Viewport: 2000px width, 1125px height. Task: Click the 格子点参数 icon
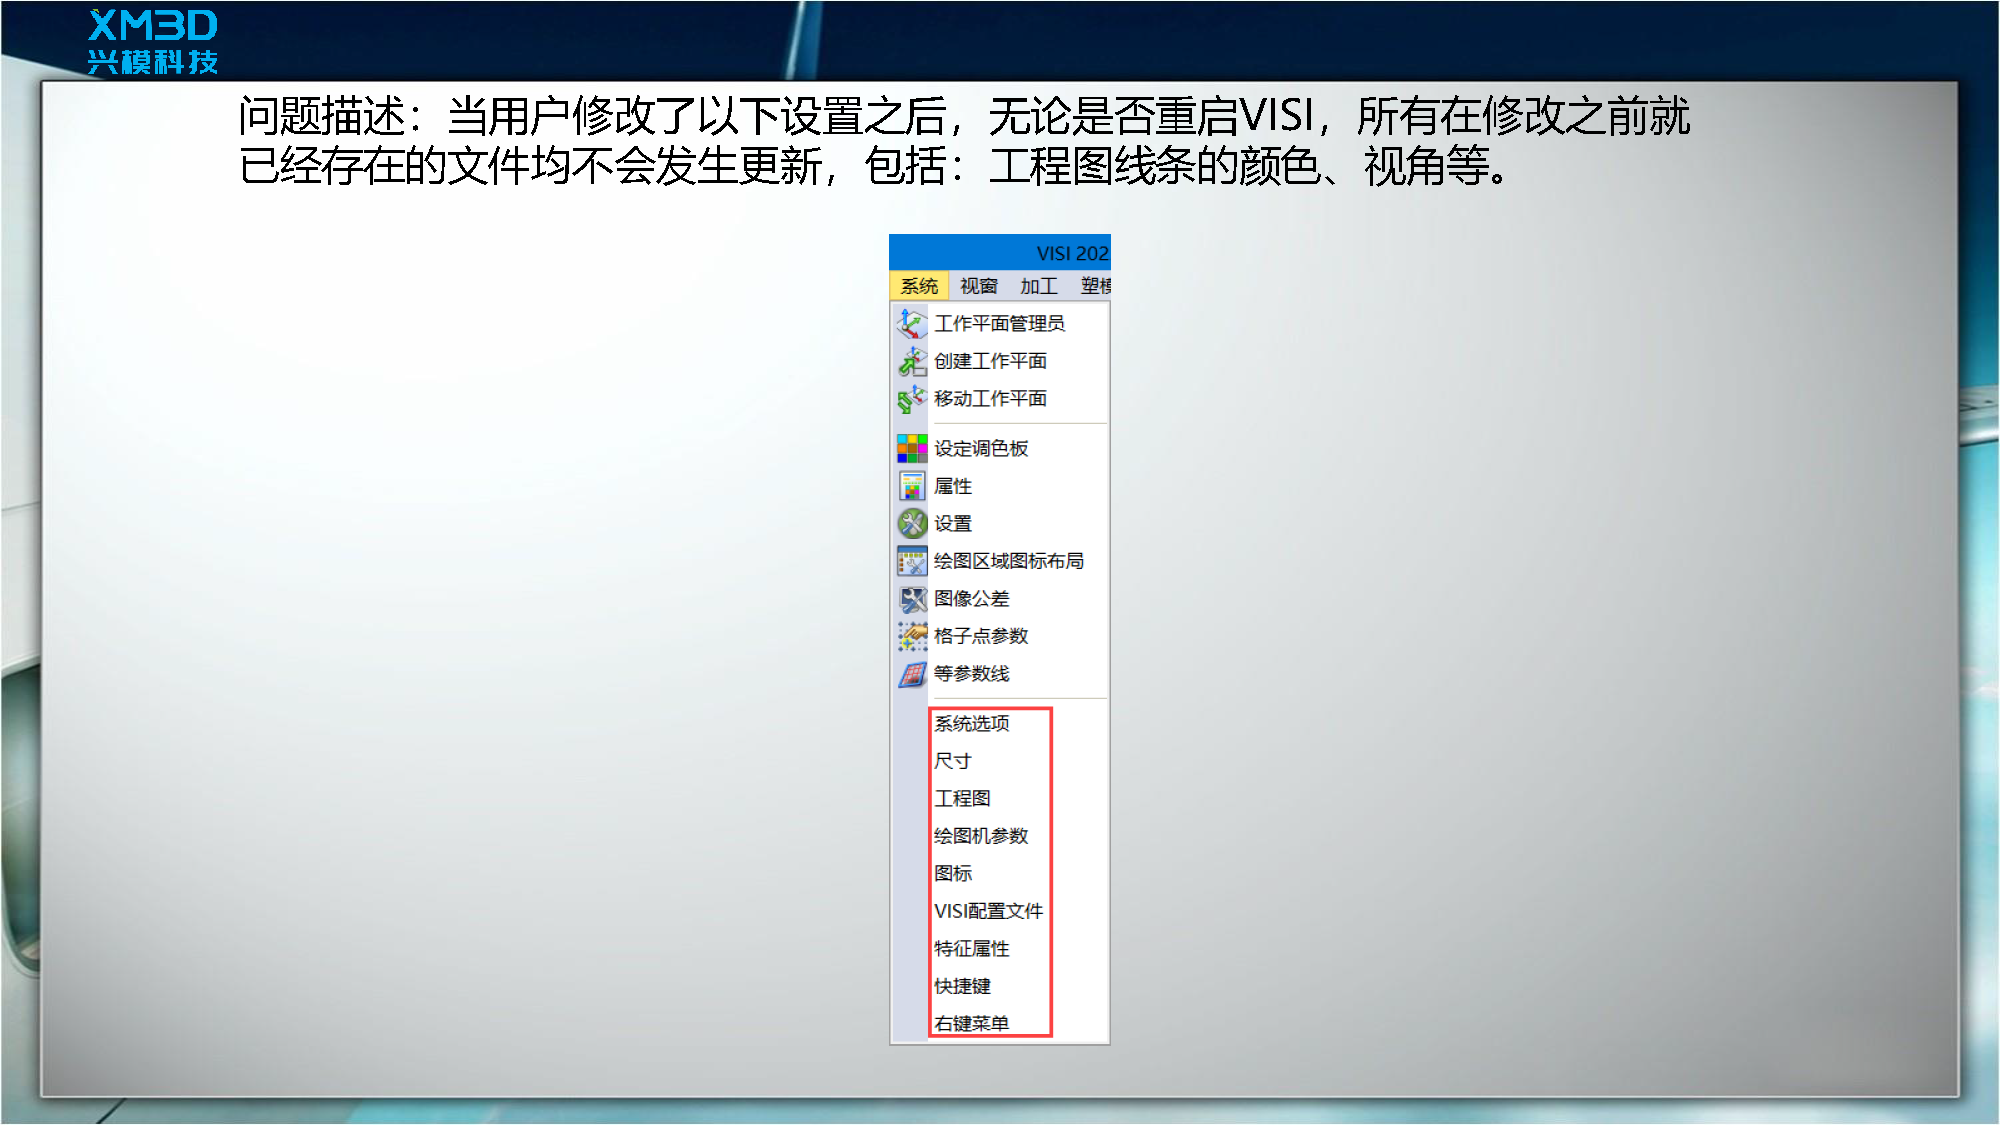coord(911,636)
